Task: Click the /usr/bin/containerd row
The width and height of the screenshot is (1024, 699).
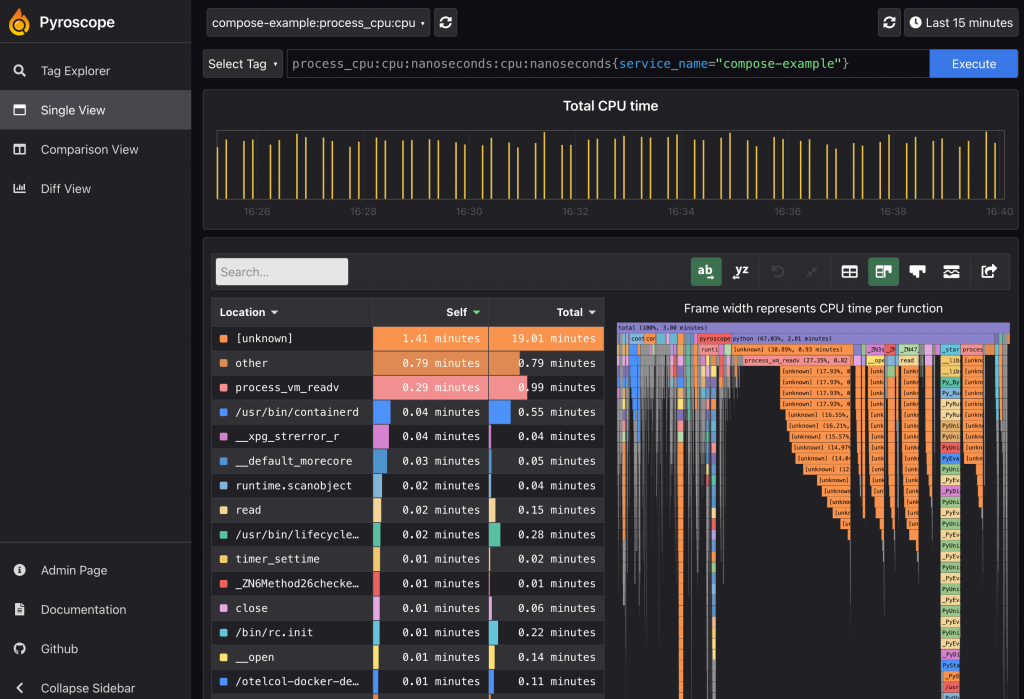Action: point(408,412)
